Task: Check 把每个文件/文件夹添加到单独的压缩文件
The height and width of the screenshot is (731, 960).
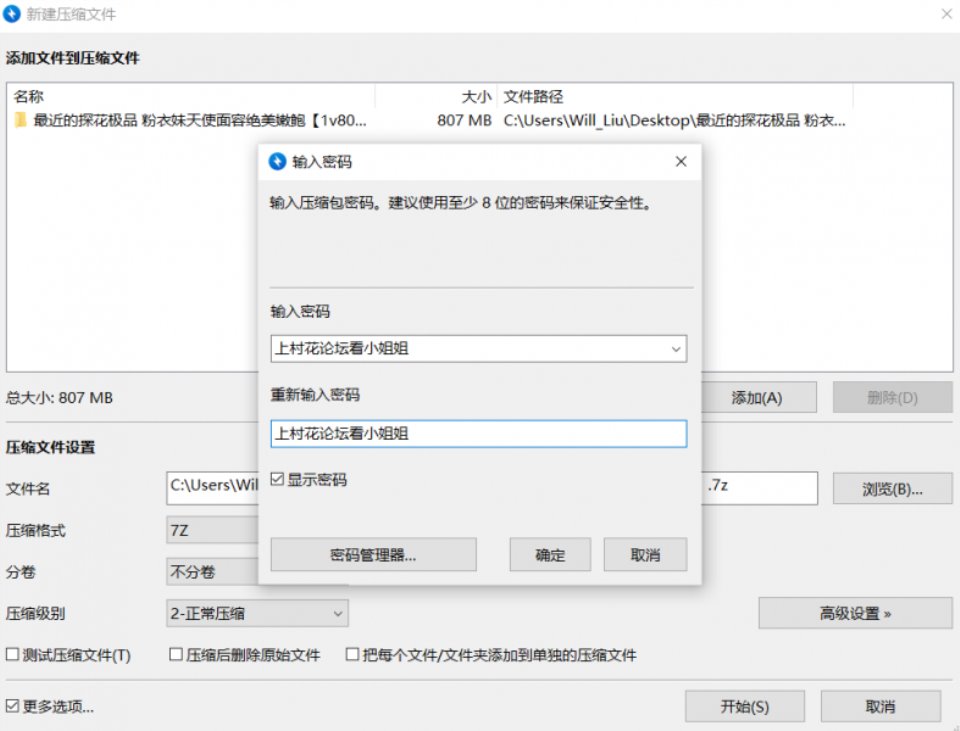Action: point(352,654)
